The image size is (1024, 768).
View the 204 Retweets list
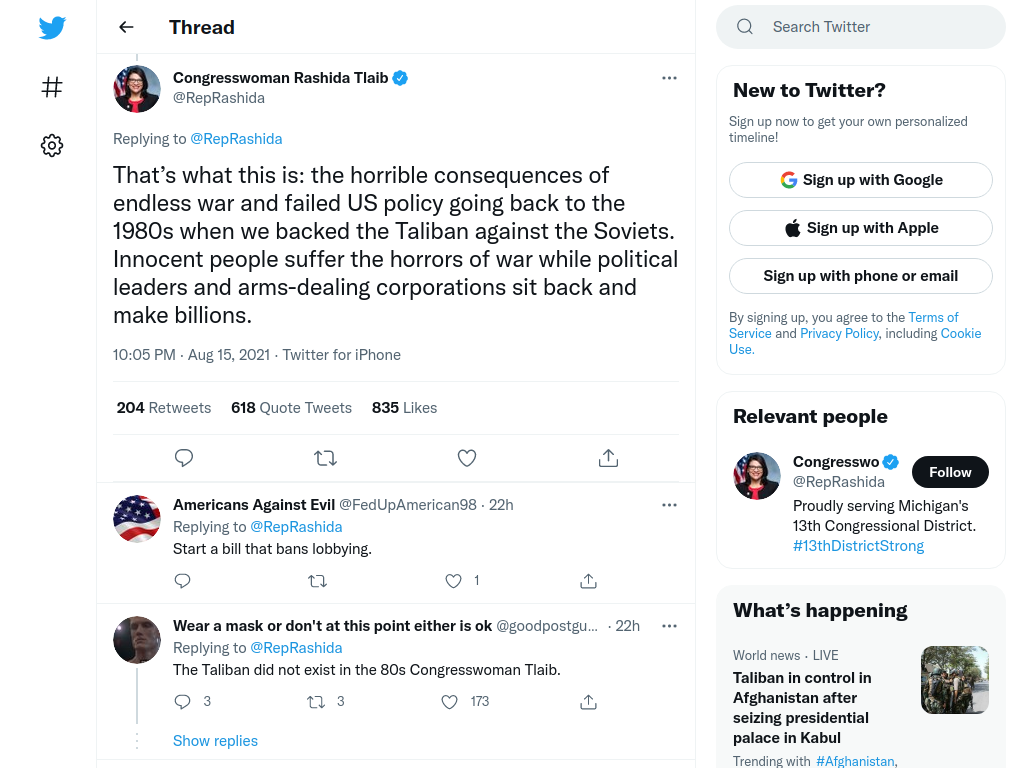(x=164, y=408)
